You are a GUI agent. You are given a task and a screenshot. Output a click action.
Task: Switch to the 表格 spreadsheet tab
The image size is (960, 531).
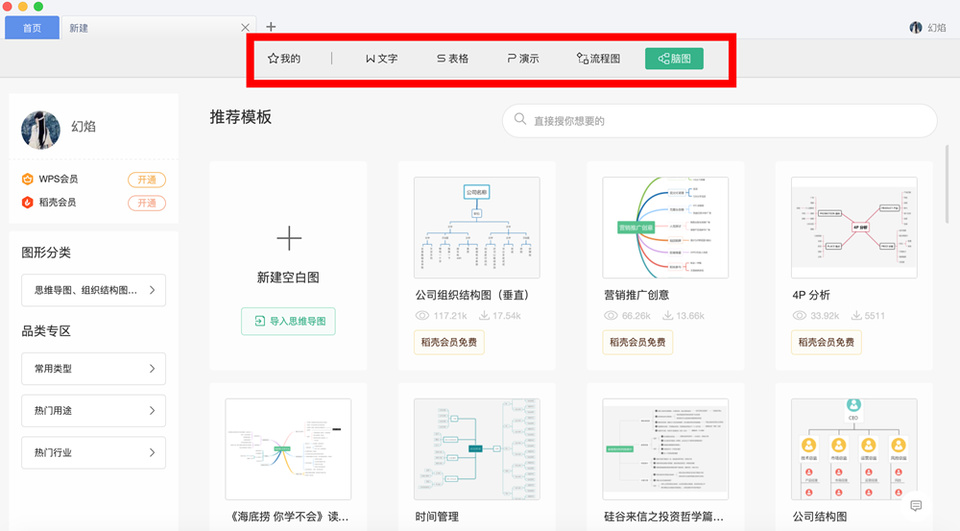click(x=452, y=59)
